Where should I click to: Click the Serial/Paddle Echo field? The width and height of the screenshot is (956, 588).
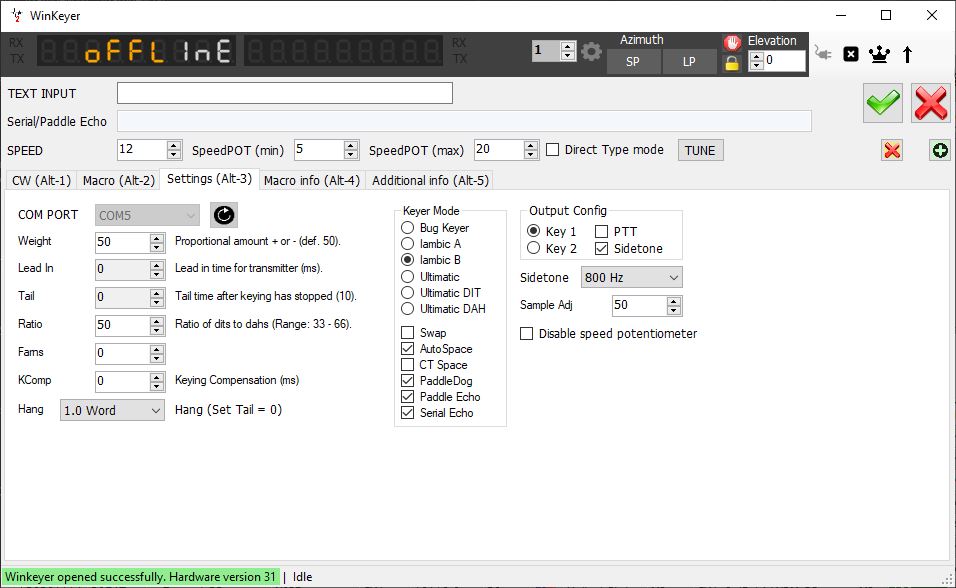coord(464,121)
